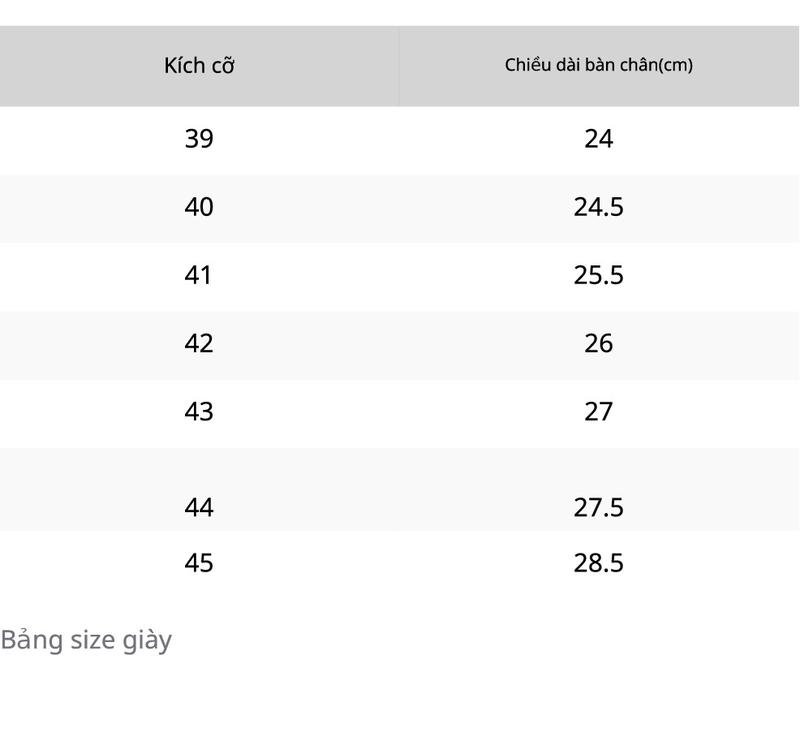Image resolution: width=800 pixels, height=750 pixels.
Task: Click the 'Bảng size giày' caption
Action: [x=86, y=640]
